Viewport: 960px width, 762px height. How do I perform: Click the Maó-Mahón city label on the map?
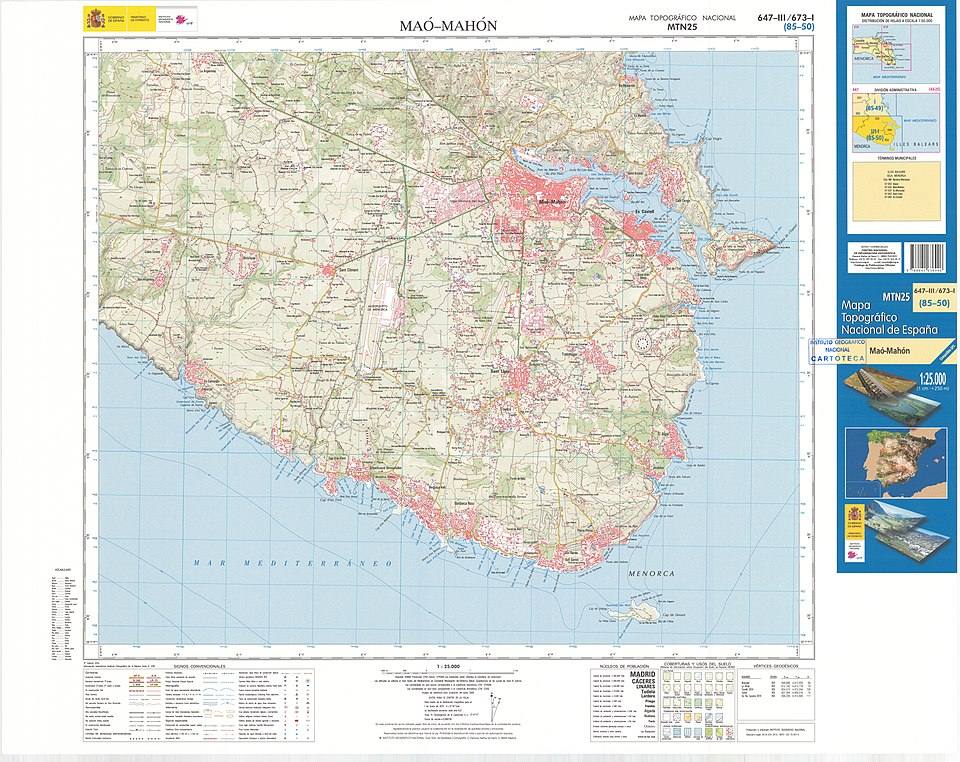pos(552,200)
